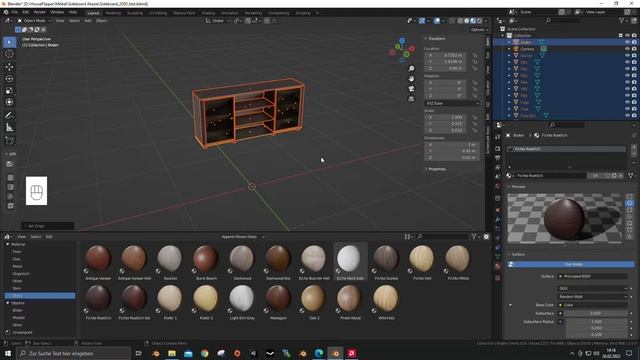Collapse the Material catalog tree
This screenshot has width=640, height=360.
click(x=7, y=244)
